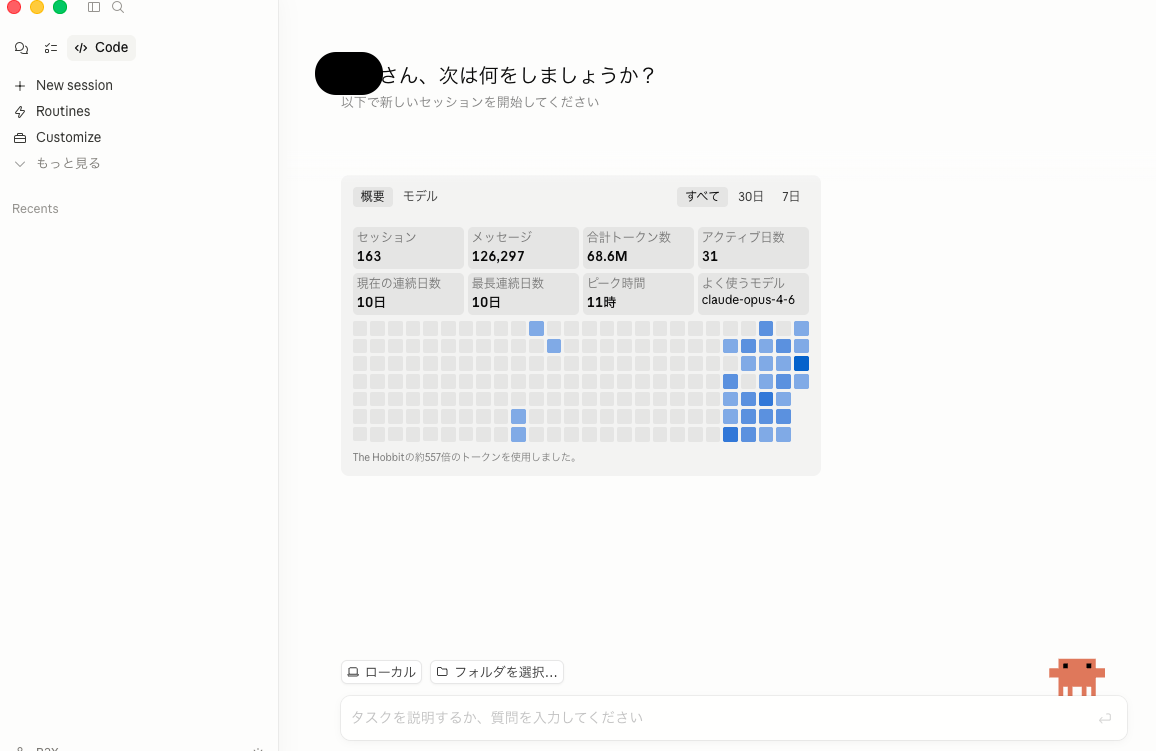The image size is (1156, 751).
Task: Click the submit arrow in the input box
Action: point(1105,717)
